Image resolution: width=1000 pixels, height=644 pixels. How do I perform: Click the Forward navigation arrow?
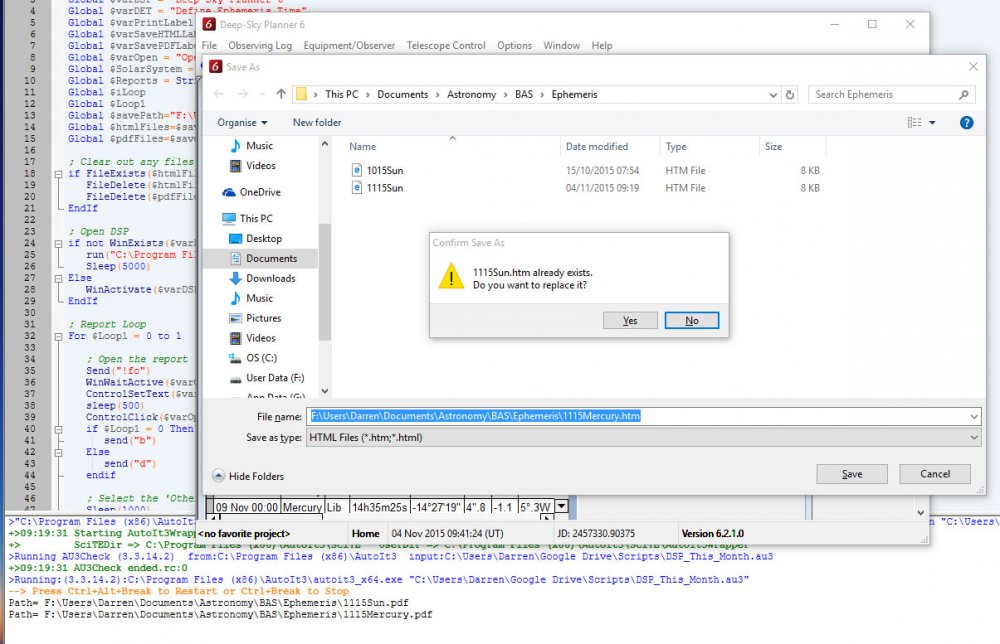click(x=243, y=94)
